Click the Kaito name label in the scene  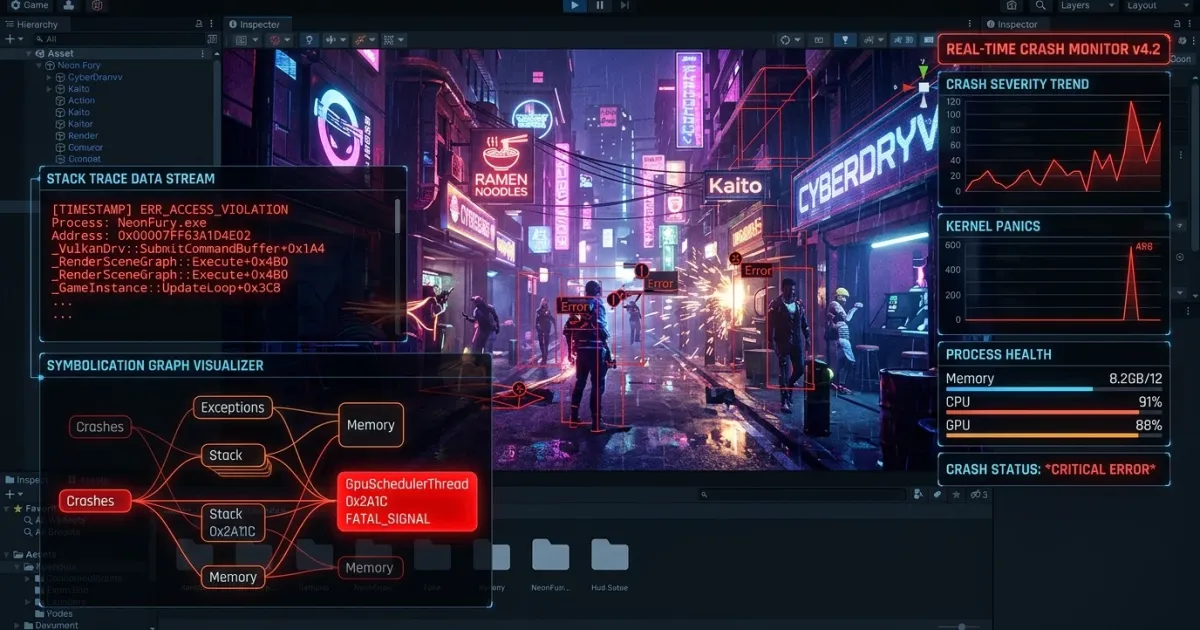735,186
